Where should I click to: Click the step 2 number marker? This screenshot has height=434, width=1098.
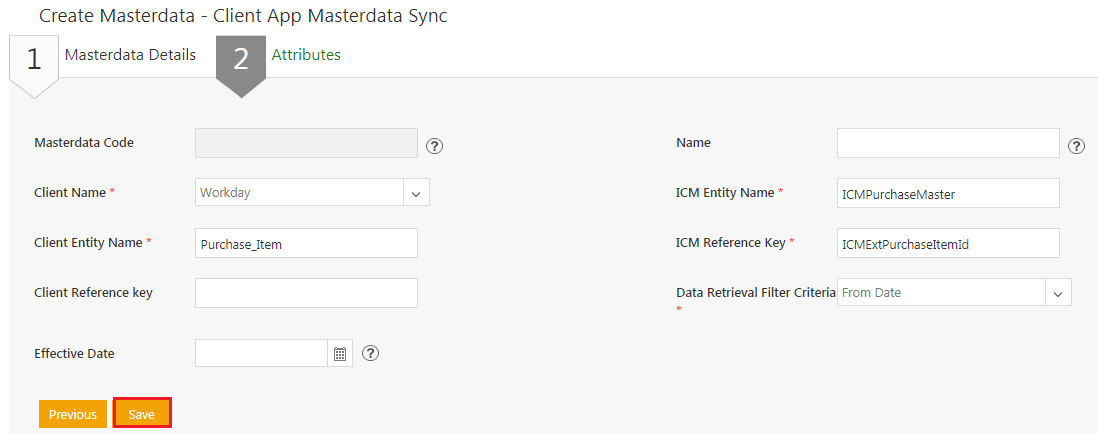click(x=241, y=60)
